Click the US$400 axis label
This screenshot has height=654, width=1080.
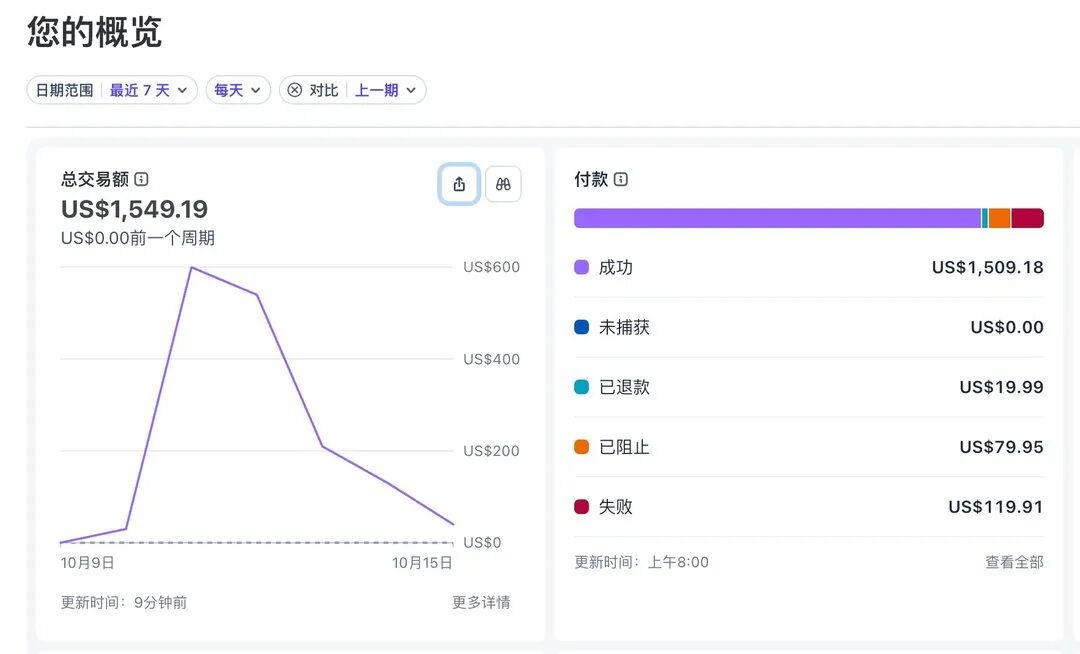[492, 359]
